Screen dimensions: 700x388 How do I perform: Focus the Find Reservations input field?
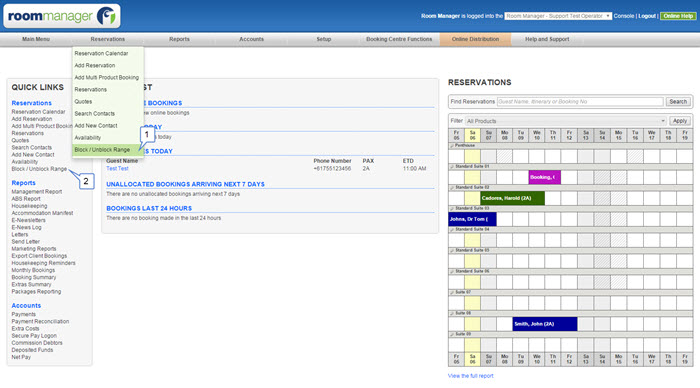point(580,102)
